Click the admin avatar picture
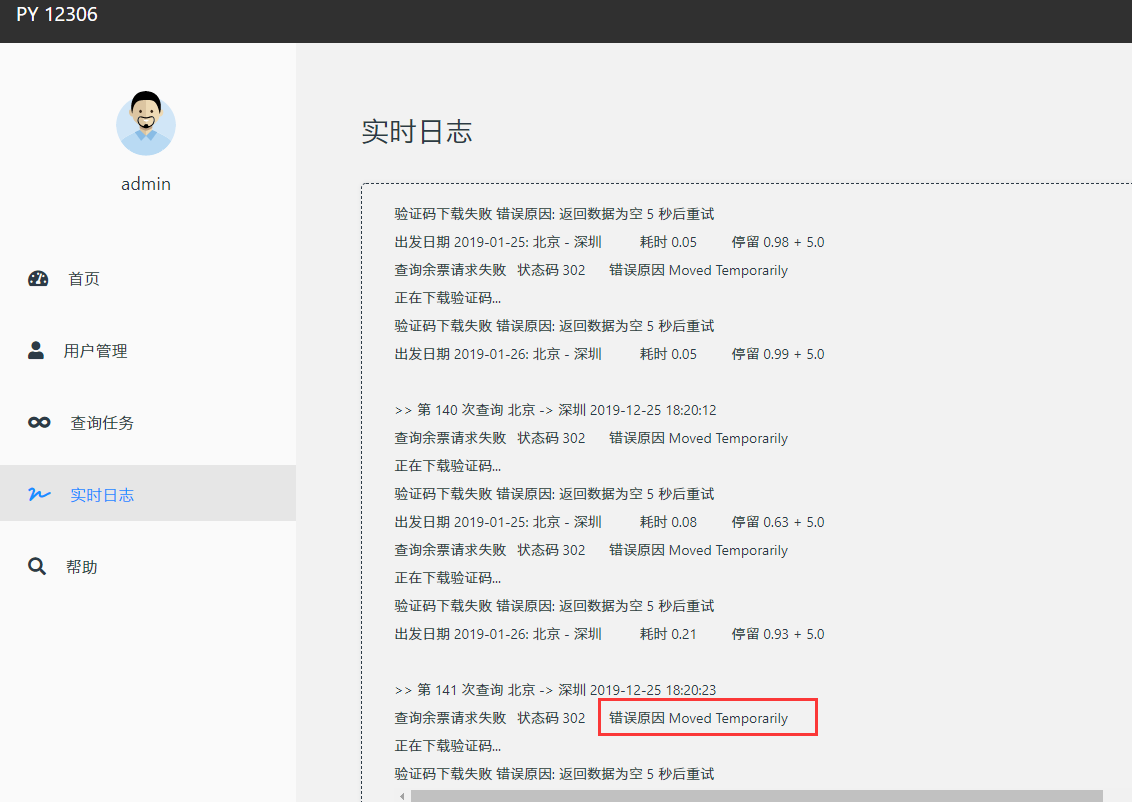 click(x=146, y=123)
